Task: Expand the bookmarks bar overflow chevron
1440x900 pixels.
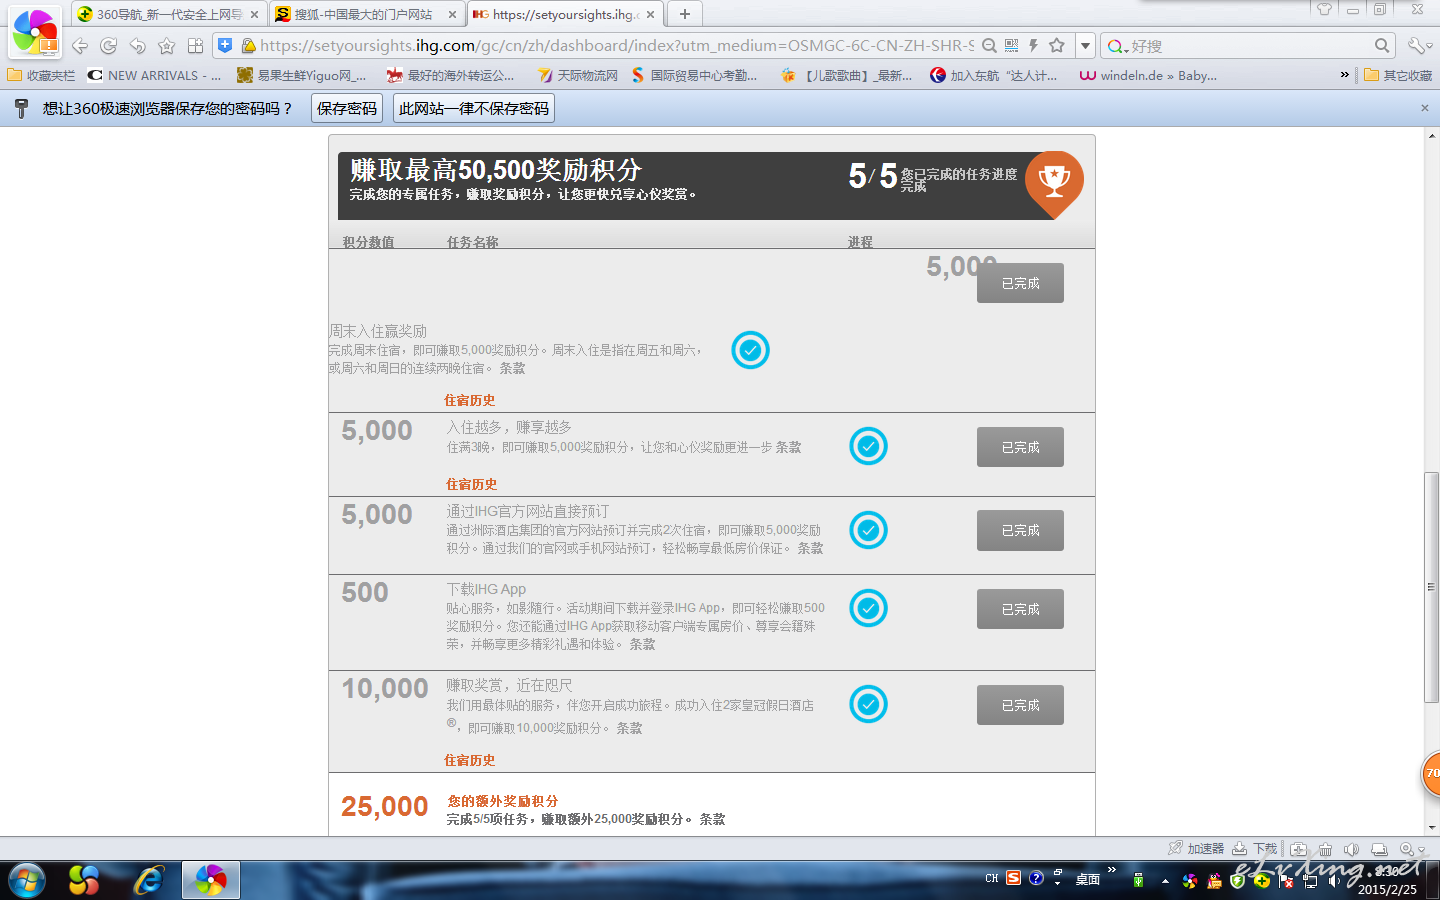Action: click(1345, 75)
